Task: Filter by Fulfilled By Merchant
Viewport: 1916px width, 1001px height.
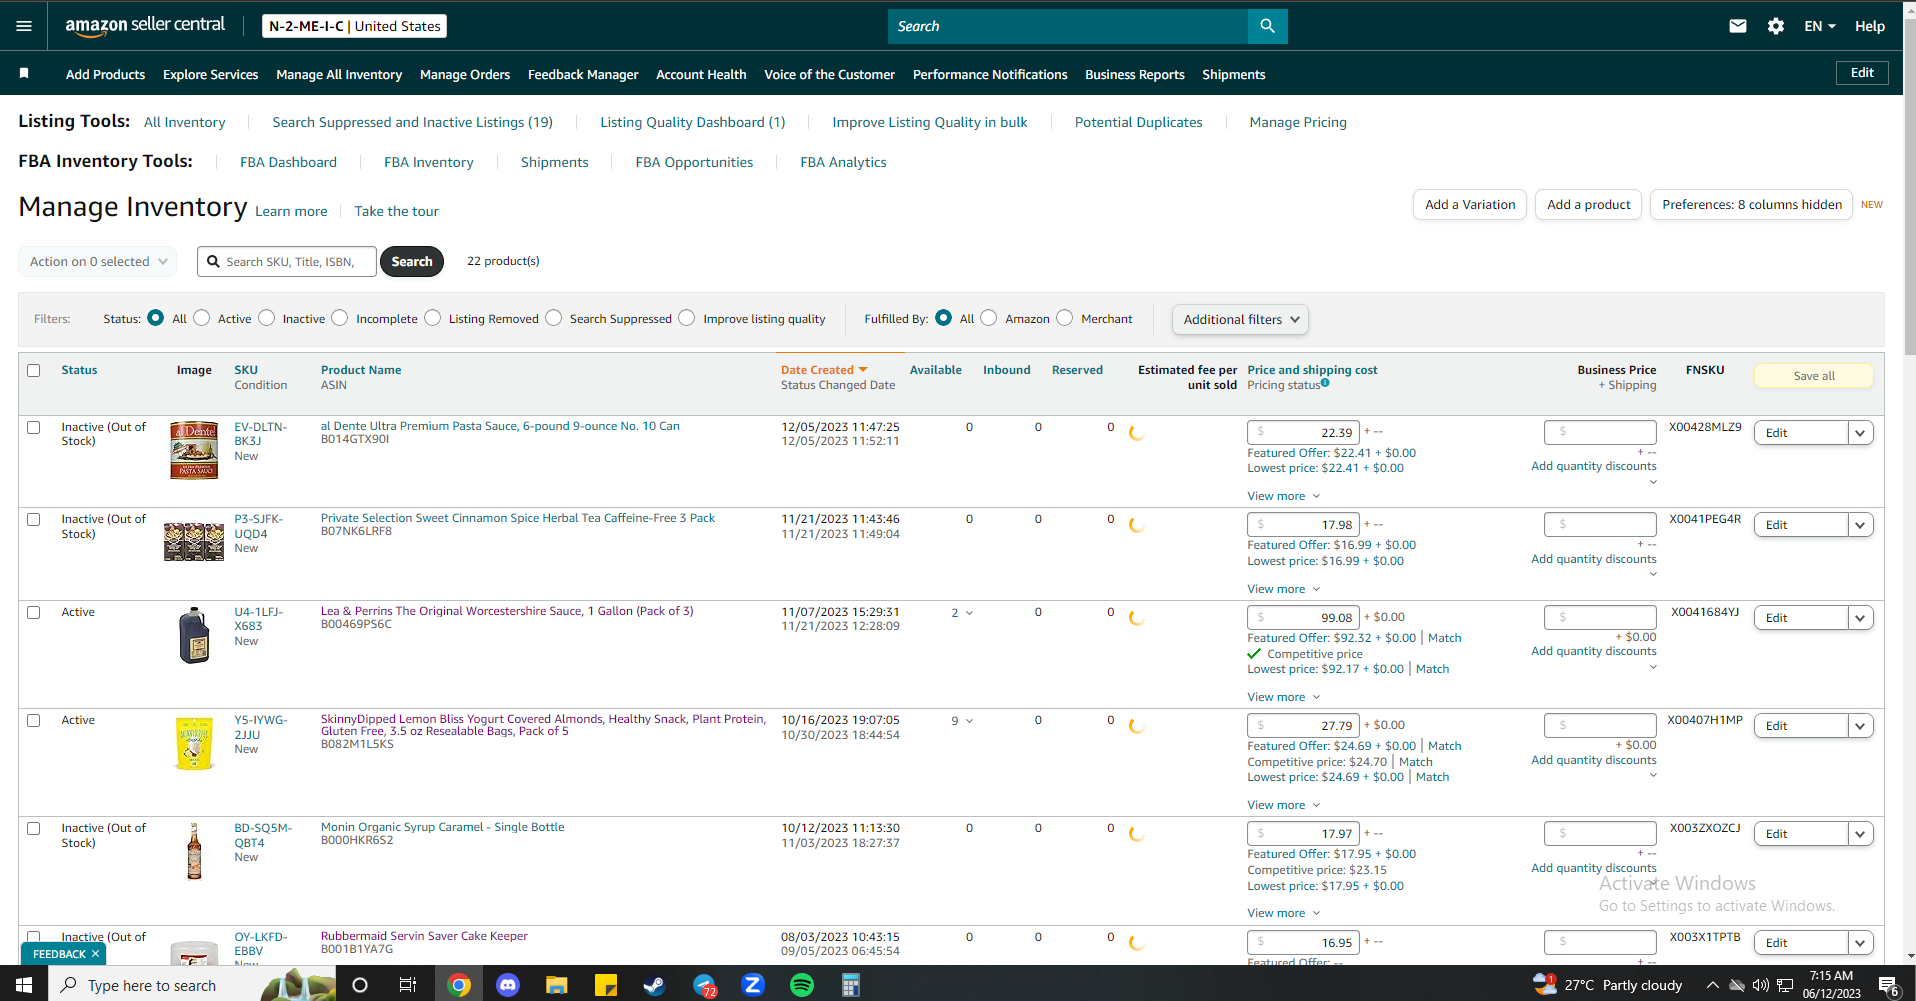Action: (1065, 318)
